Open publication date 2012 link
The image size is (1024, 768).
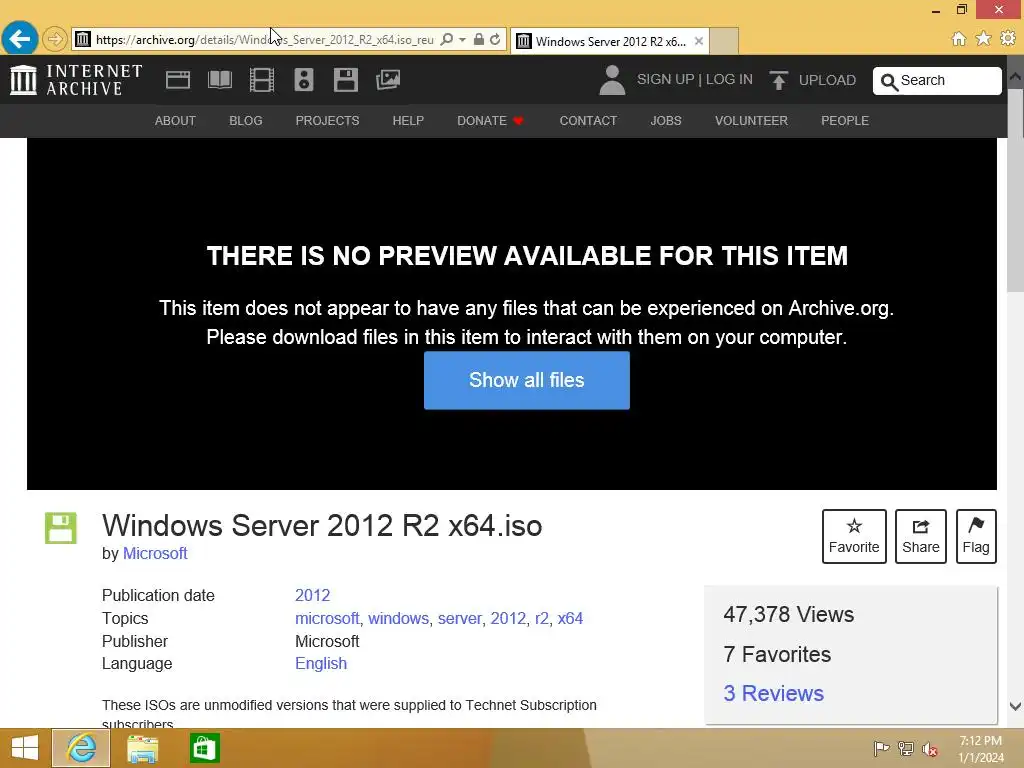(312, 595)
